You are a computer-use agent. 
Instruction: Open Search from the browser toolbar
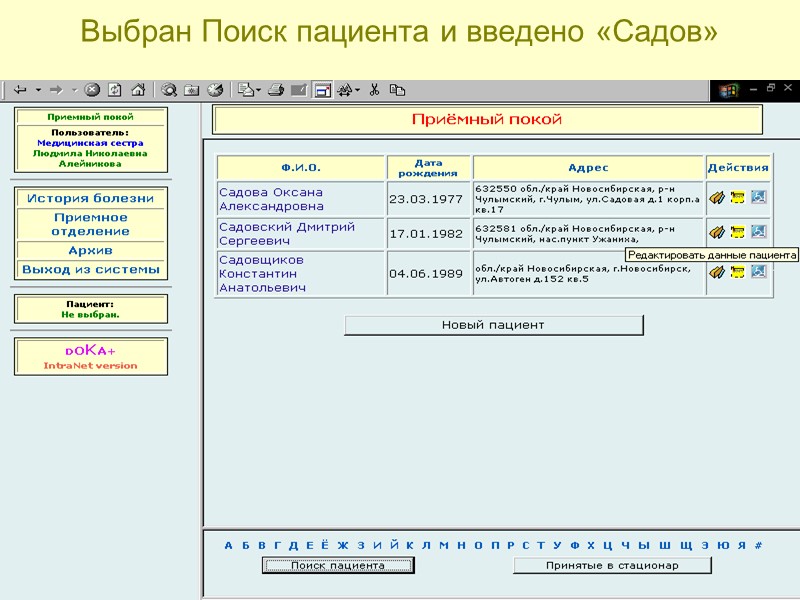point(167,87)
